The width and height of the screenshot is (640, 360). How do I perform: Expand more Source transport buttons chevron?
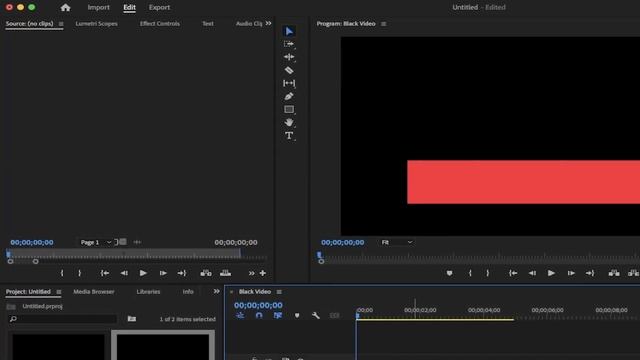[x=251, y=273]
